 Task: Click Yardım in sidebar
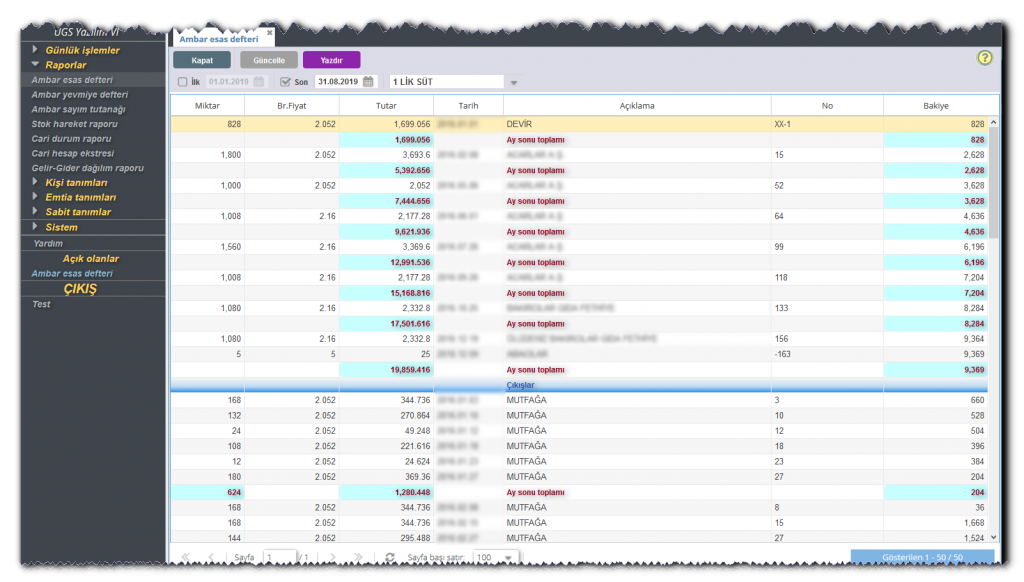[48, 243]
